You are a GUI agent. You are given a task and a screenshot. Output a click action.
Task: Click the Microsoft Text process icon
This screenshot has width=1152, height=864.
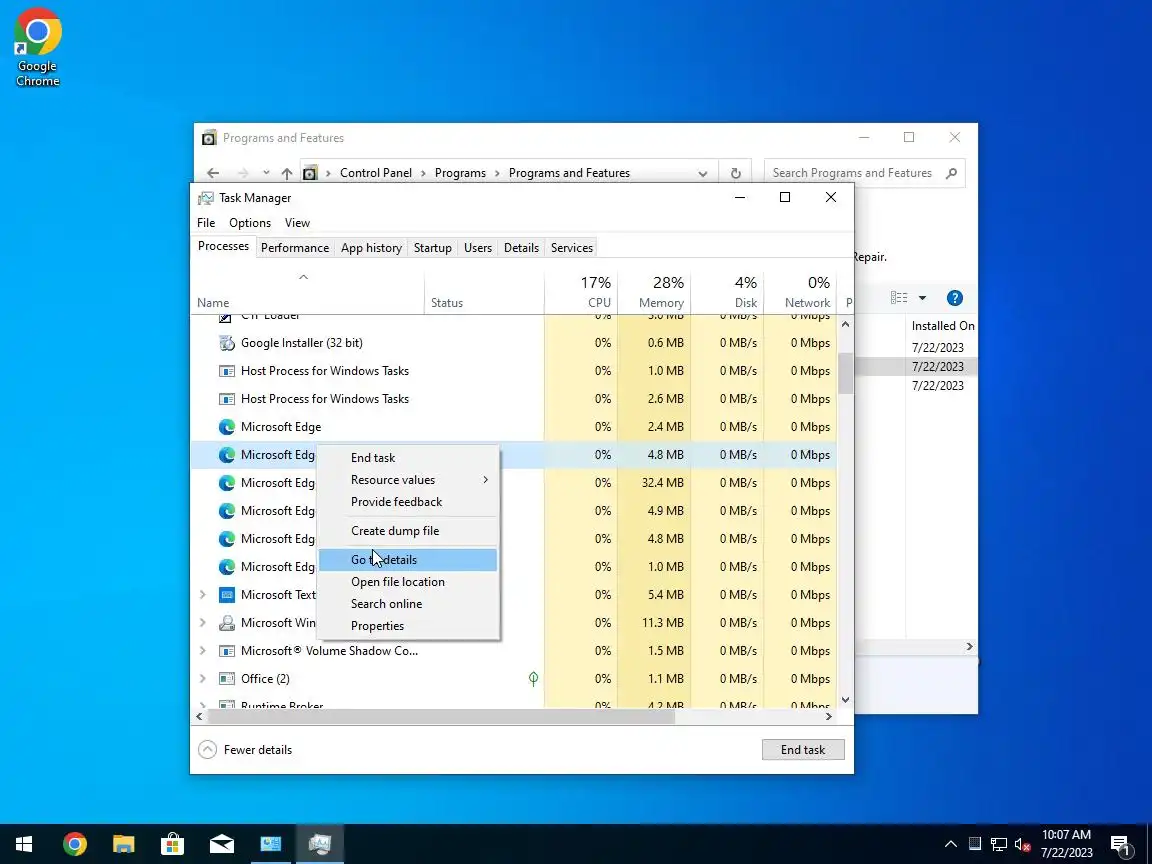pos(227,595)
